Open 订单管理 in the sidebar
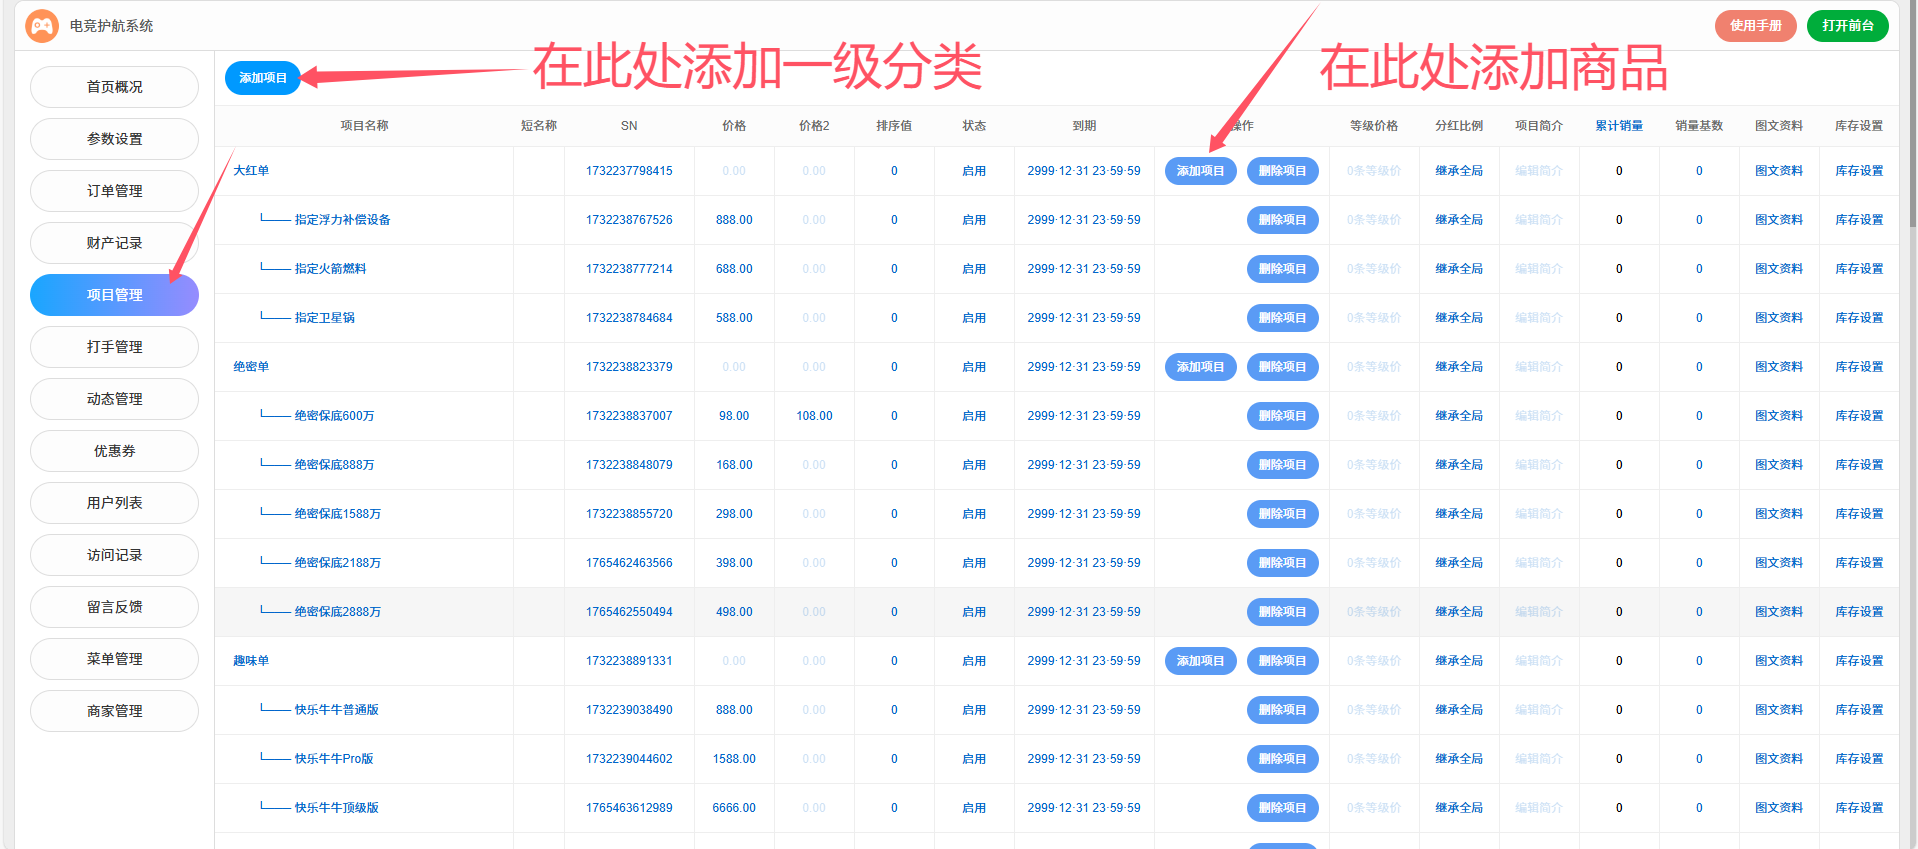The image size is (1918, 849). [x=114, y=191]
